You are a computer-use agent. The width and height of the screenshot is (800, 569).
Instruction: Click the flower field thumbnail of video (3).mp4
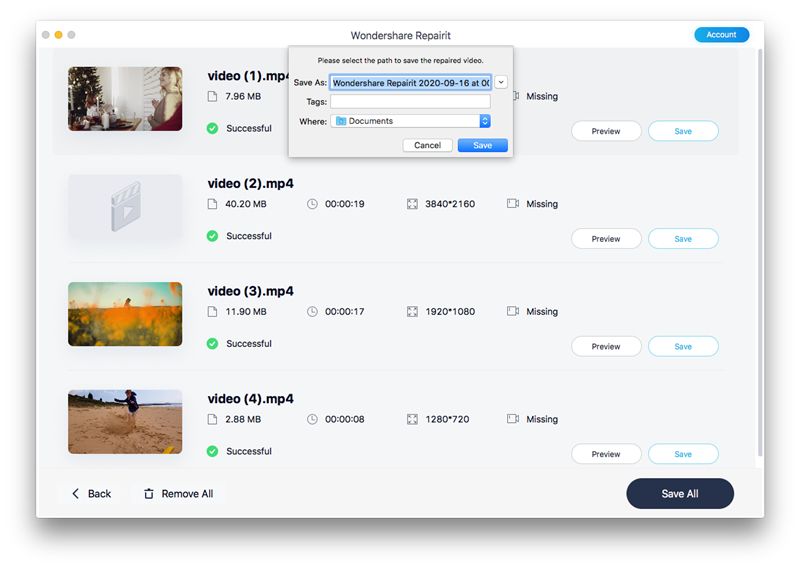click(x=125, y=314)
